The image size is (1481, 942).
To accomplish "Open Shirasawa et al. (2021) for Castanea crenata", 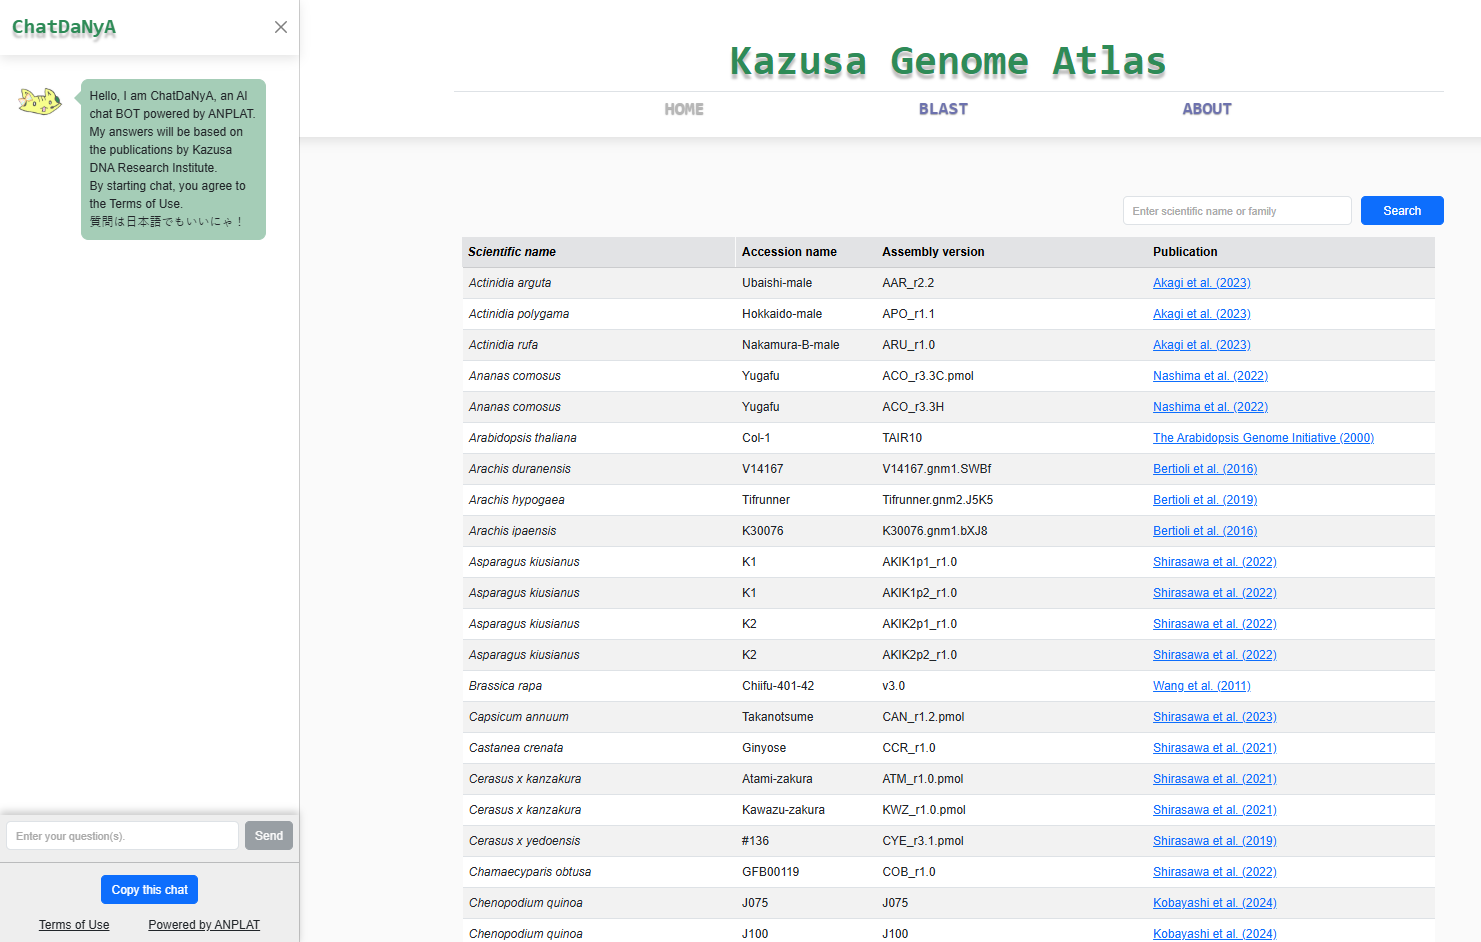I will coord(1215,748).
